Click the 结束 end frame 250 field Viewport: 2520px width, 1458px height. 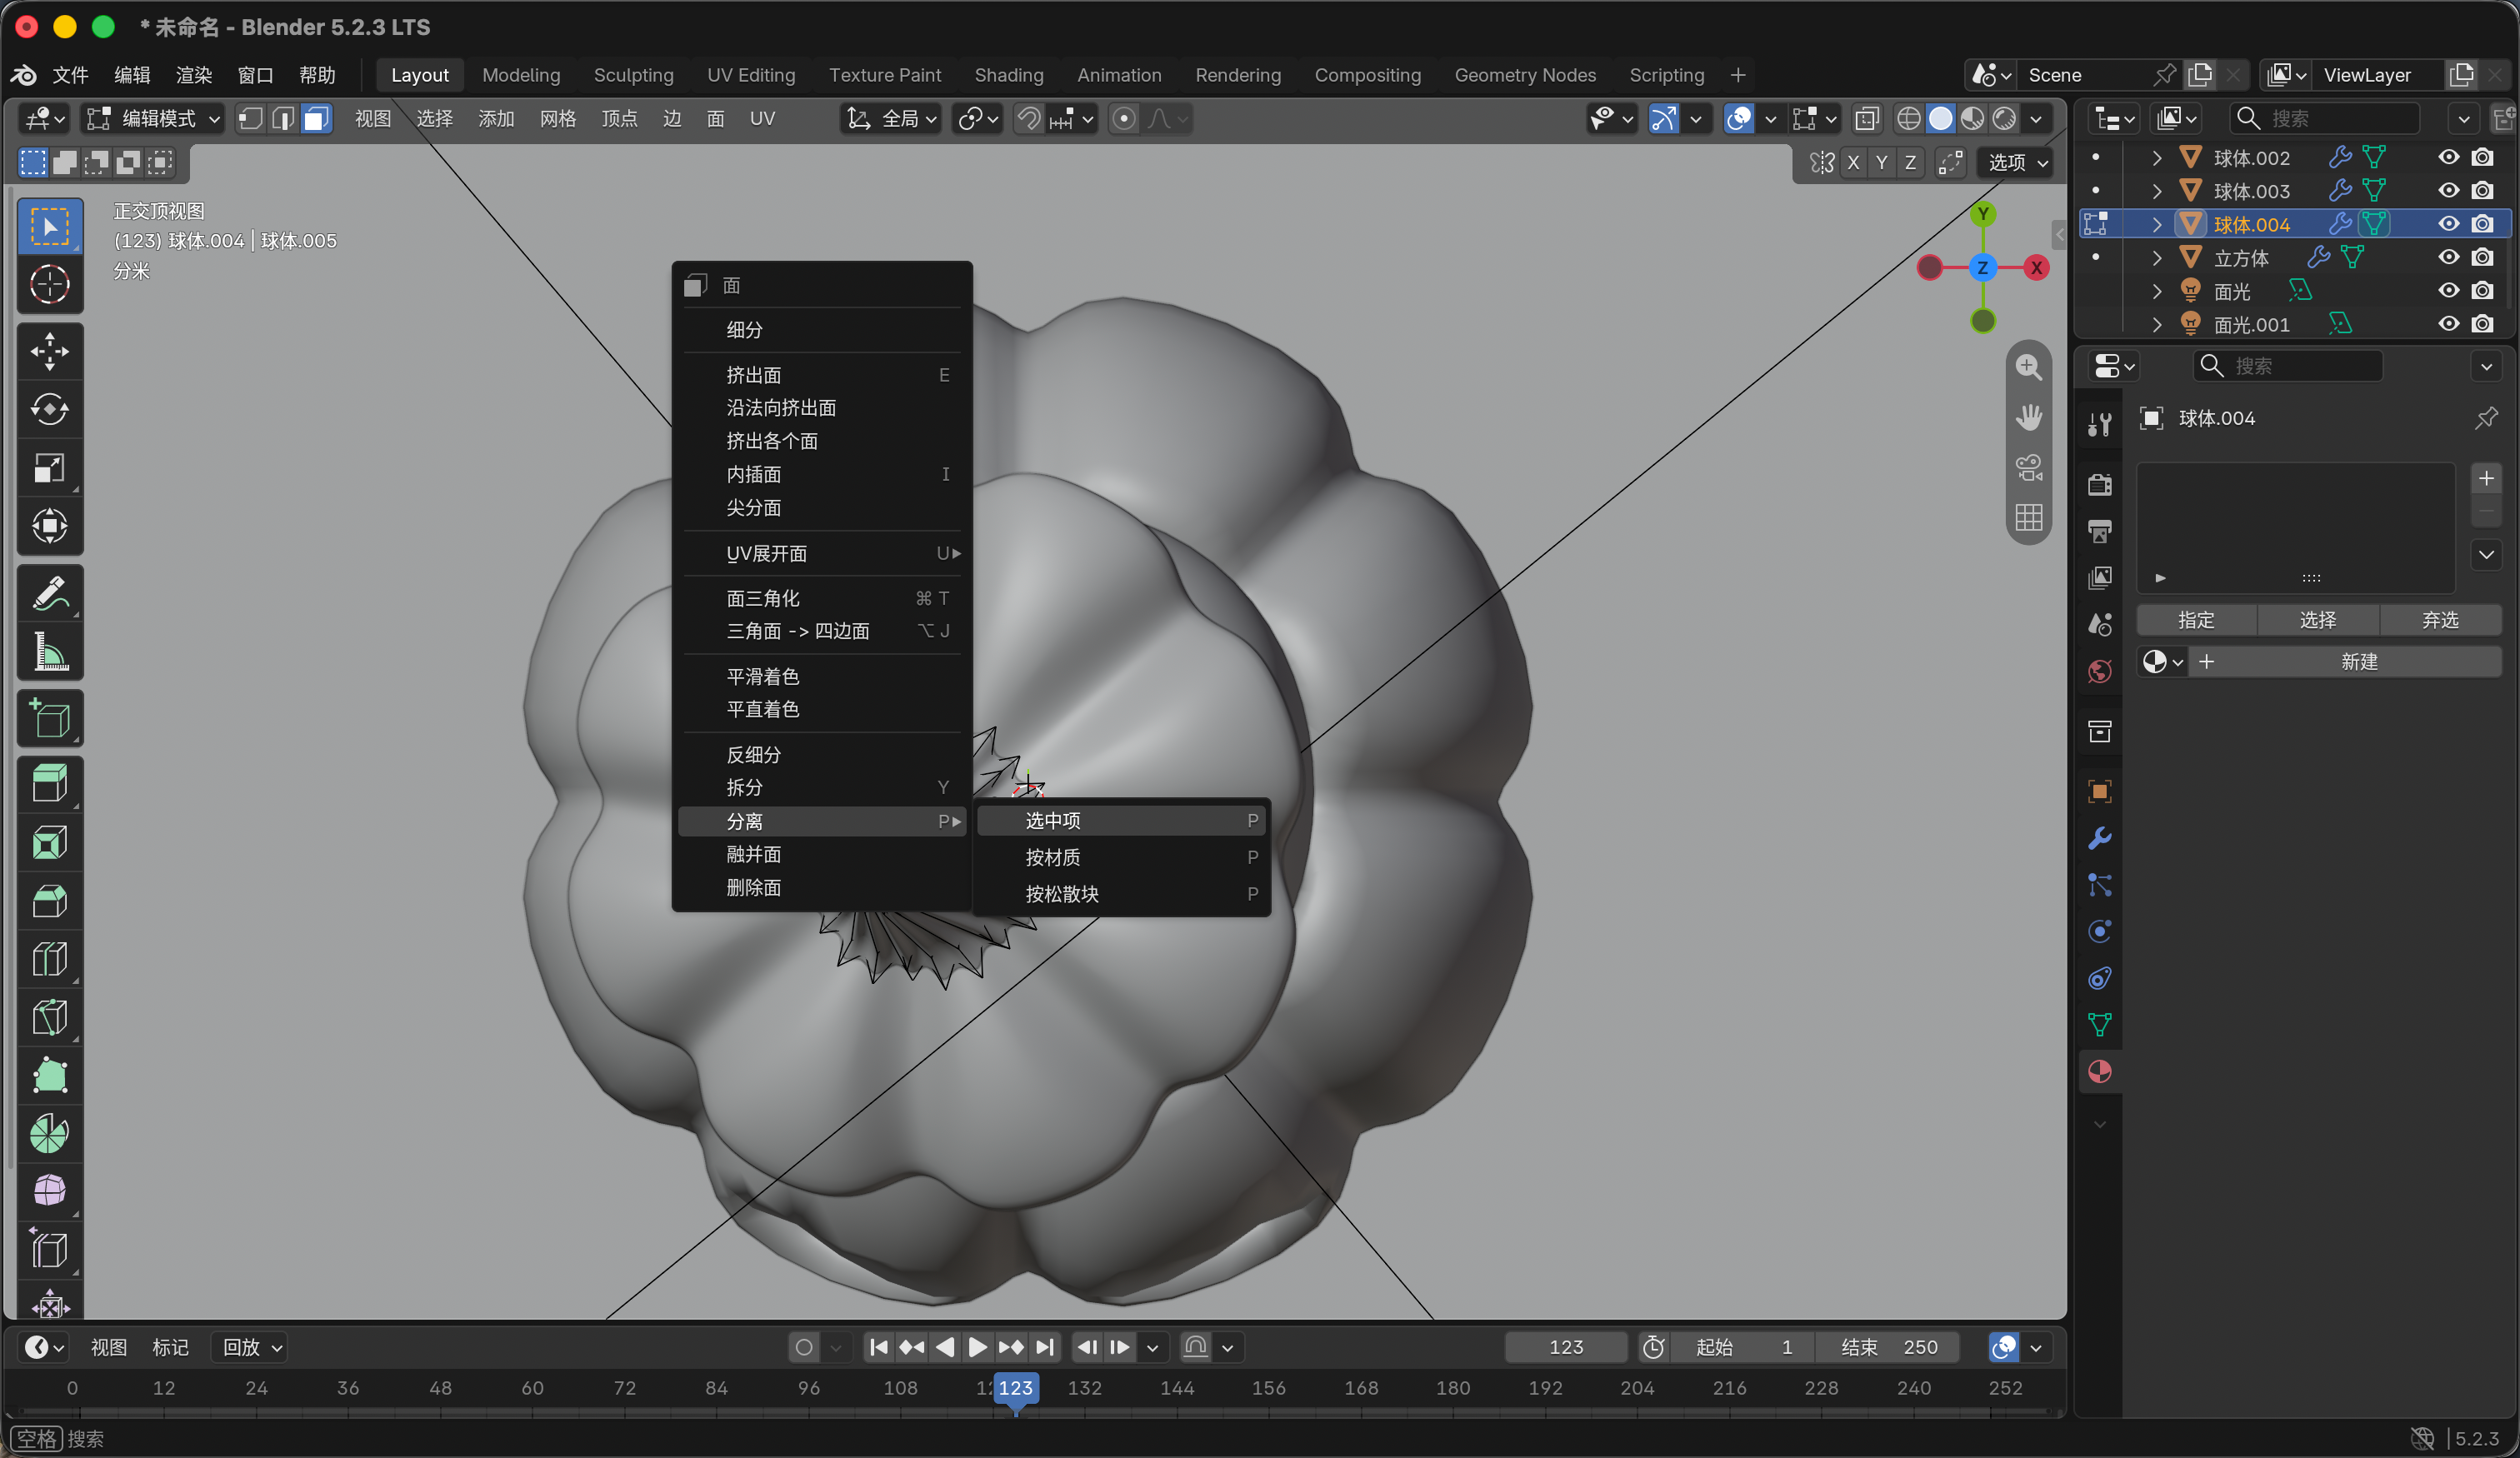(1888, 1347)
